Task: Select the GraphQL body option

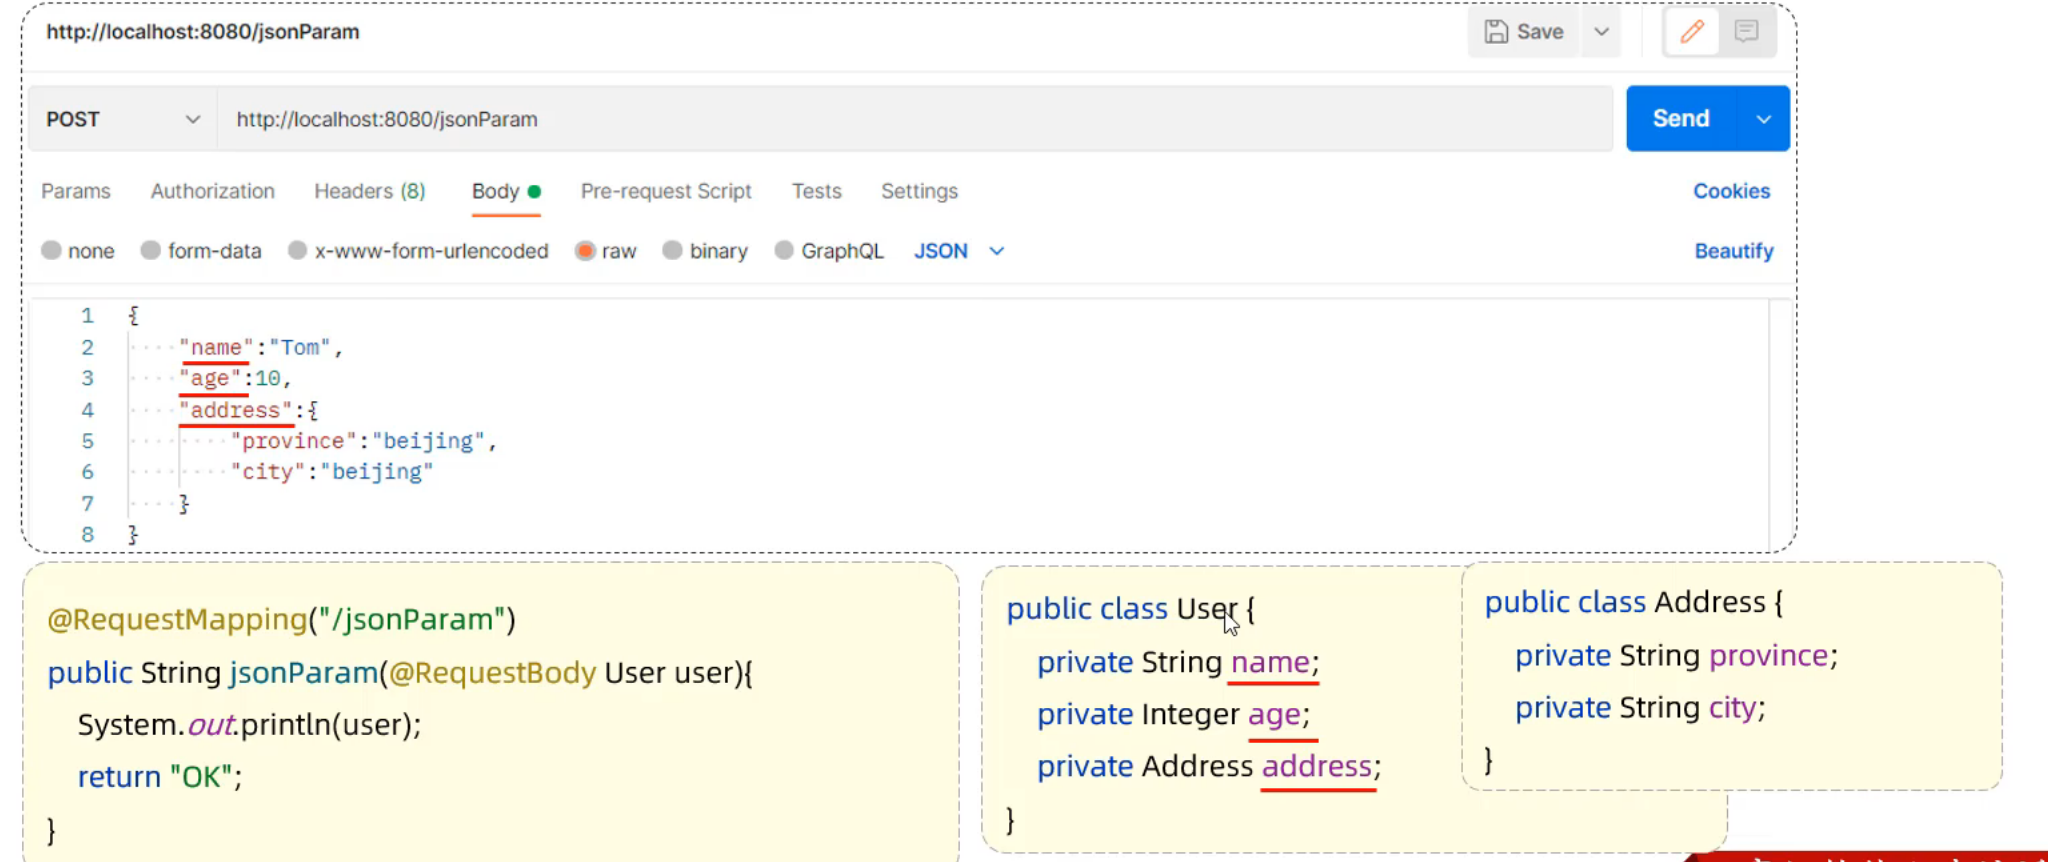Action: pos(785,250)
